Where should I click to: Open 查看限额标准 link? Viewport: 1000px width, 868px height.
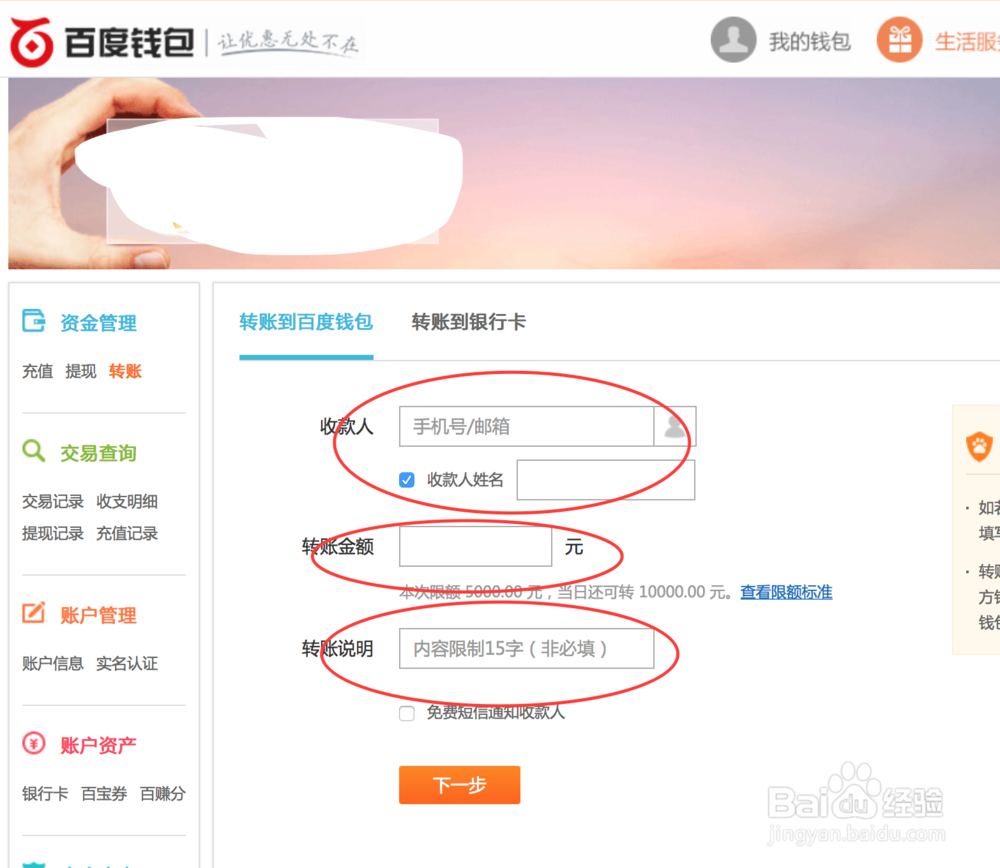pyautogui.click(x=786, y=592)
